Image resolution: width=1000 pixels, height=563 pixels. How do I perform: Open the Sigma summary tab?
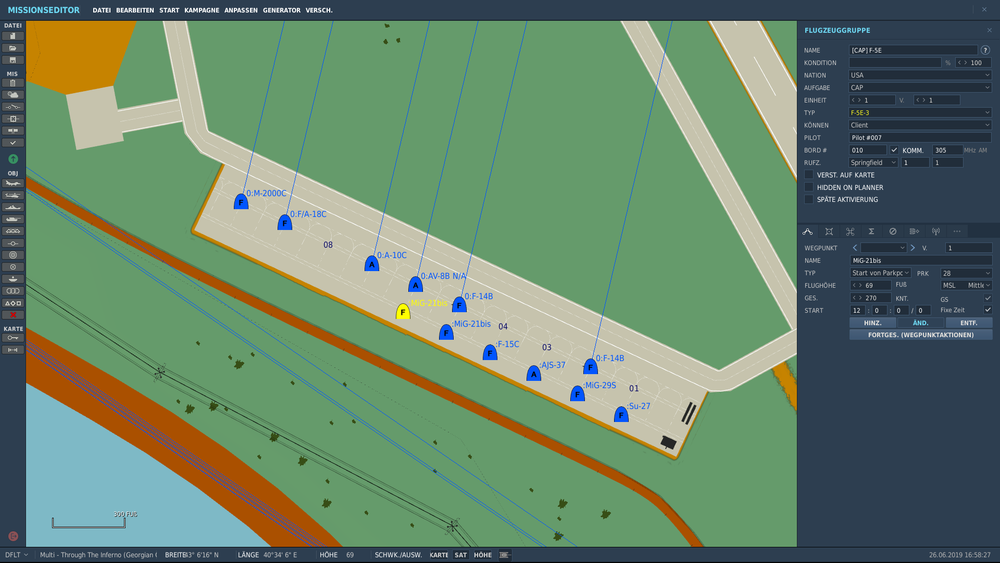click(x=871, y=231)
